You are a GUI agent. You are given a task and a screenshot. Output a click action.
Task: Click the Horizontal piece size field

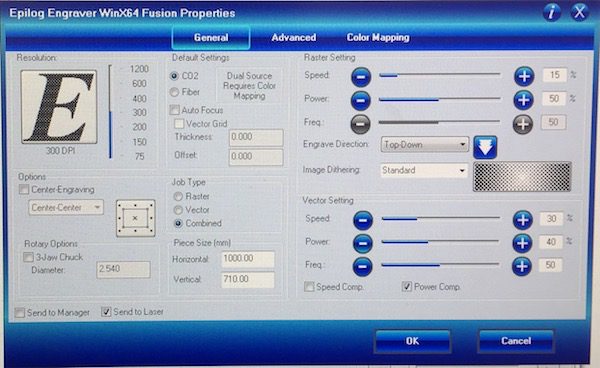(248, 259)
